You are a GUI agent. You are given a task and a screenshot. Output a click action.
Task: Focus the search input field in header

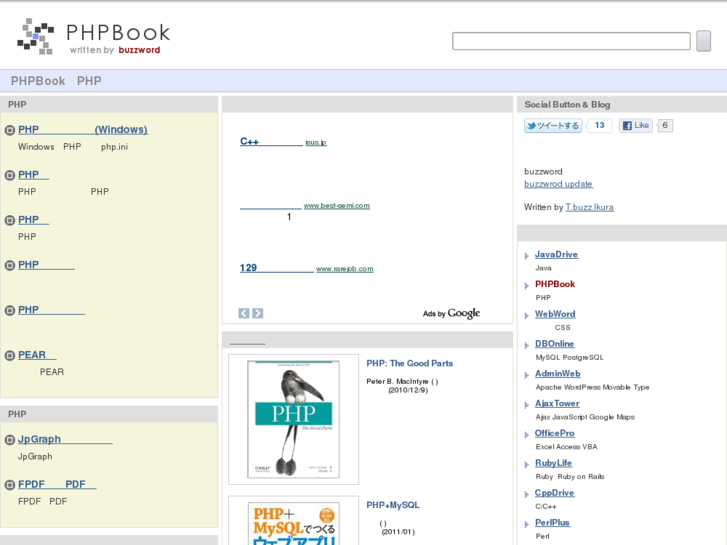(571, 41)
